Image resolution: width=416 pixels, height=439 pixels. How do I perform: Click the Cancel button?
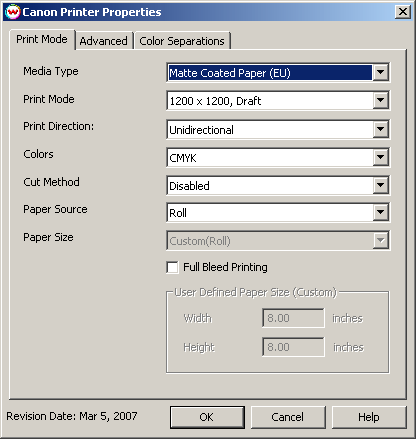pos(288,417)
